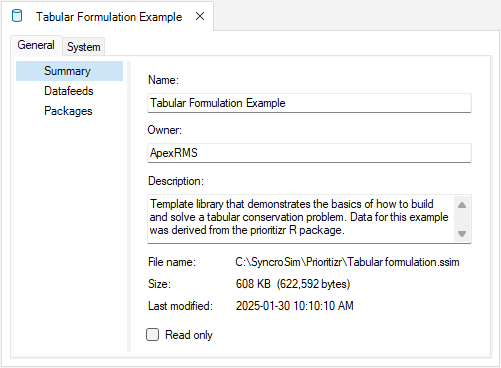Open the Datafeeds section
Viewport: 501px width, 368px height.
pos(69,91)
